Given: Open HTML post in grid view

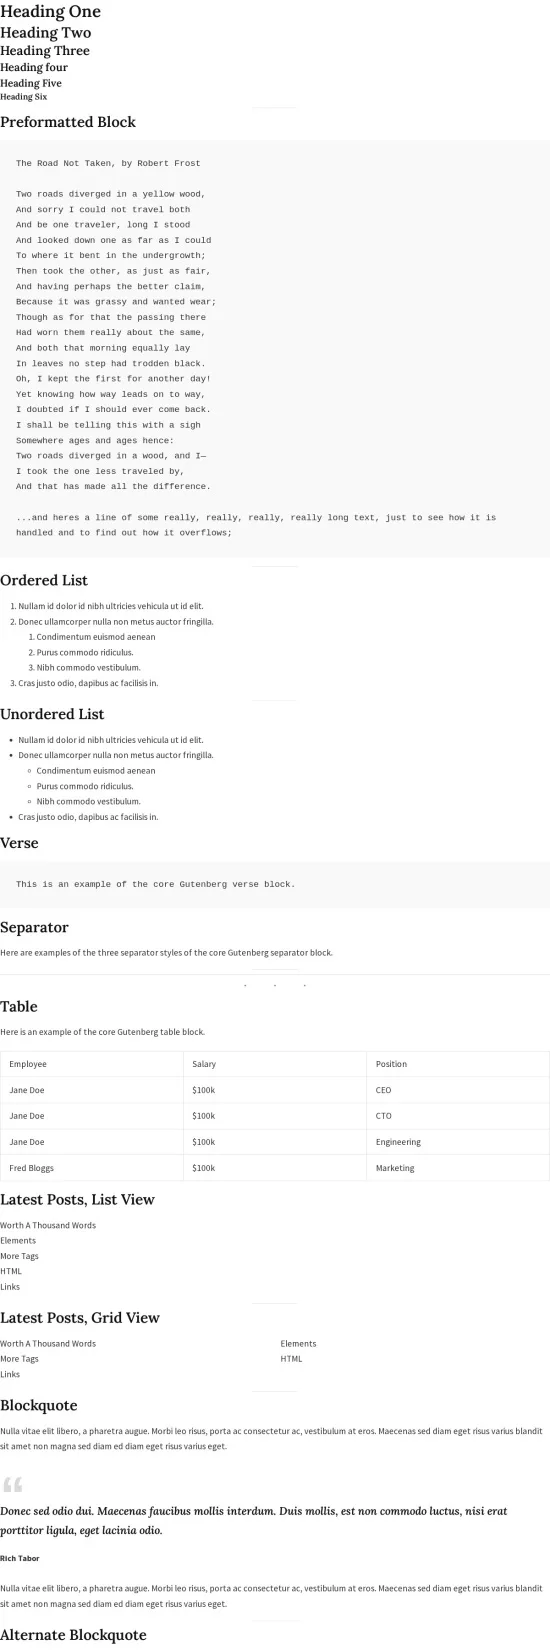Looking at the screenshot, I should 291,1359.
